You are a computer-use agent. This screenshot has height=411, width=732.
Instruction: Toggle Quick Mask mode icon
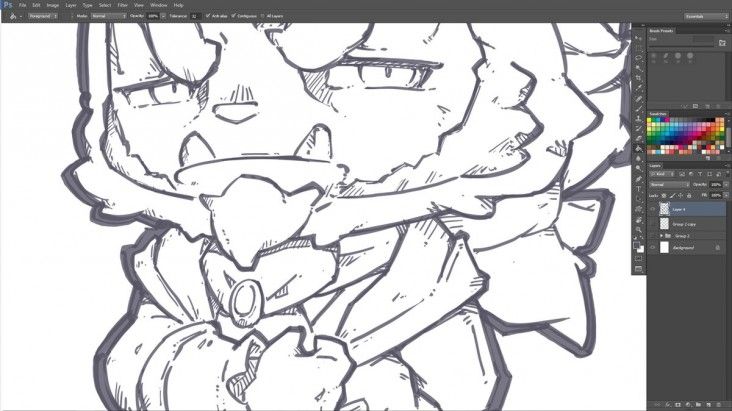638,258
